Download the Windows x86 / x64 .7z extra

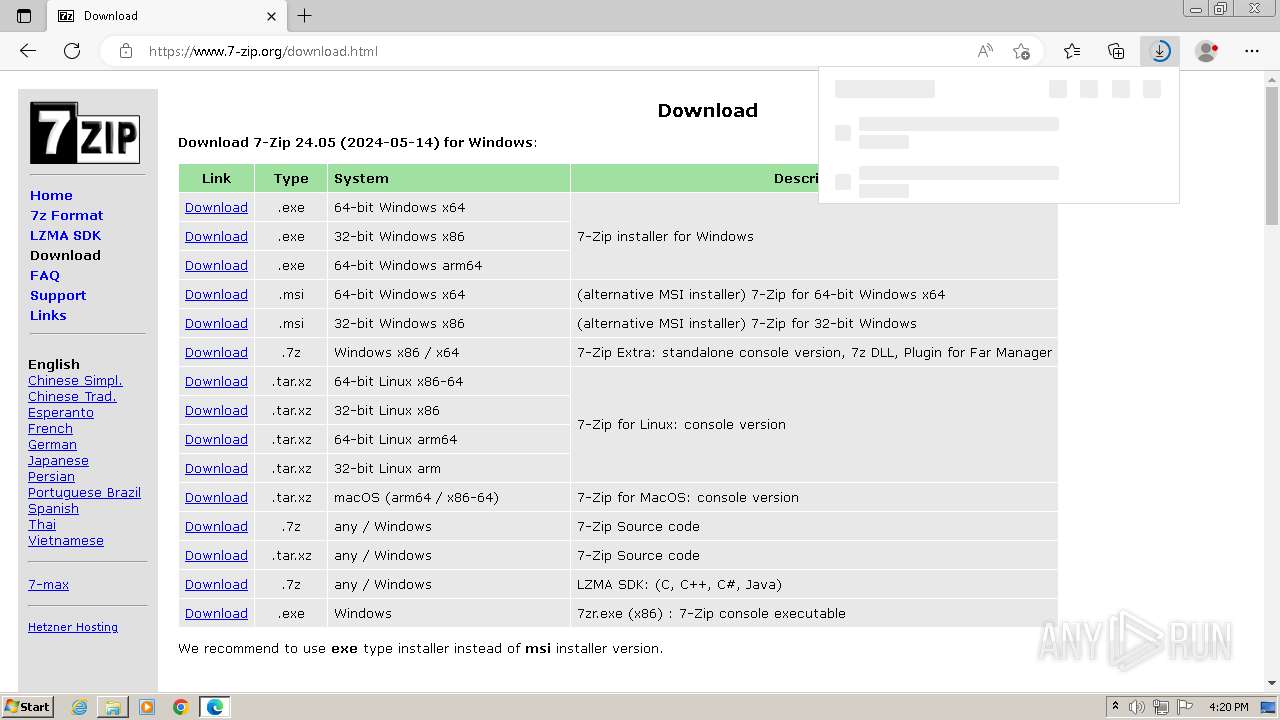[216, 352]
